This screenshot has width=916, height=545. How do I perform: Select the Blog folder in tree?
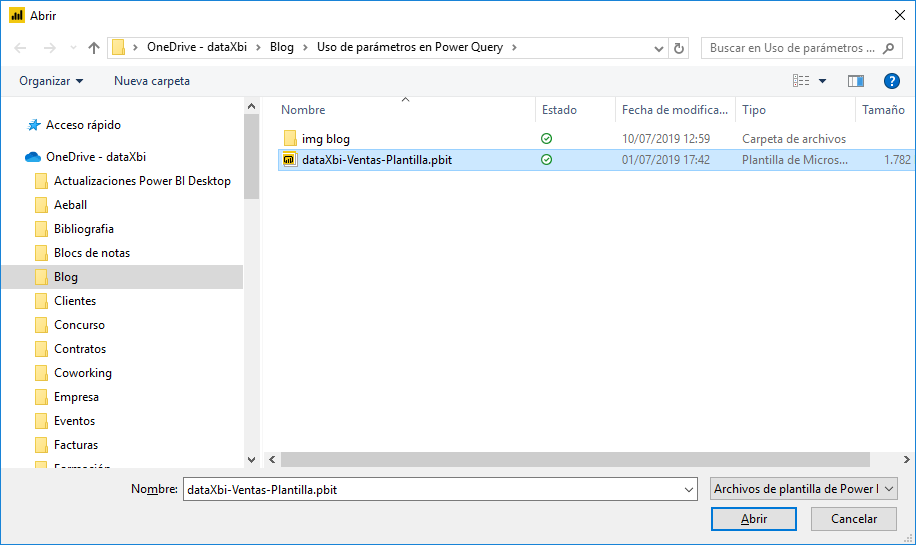(123, 277)
